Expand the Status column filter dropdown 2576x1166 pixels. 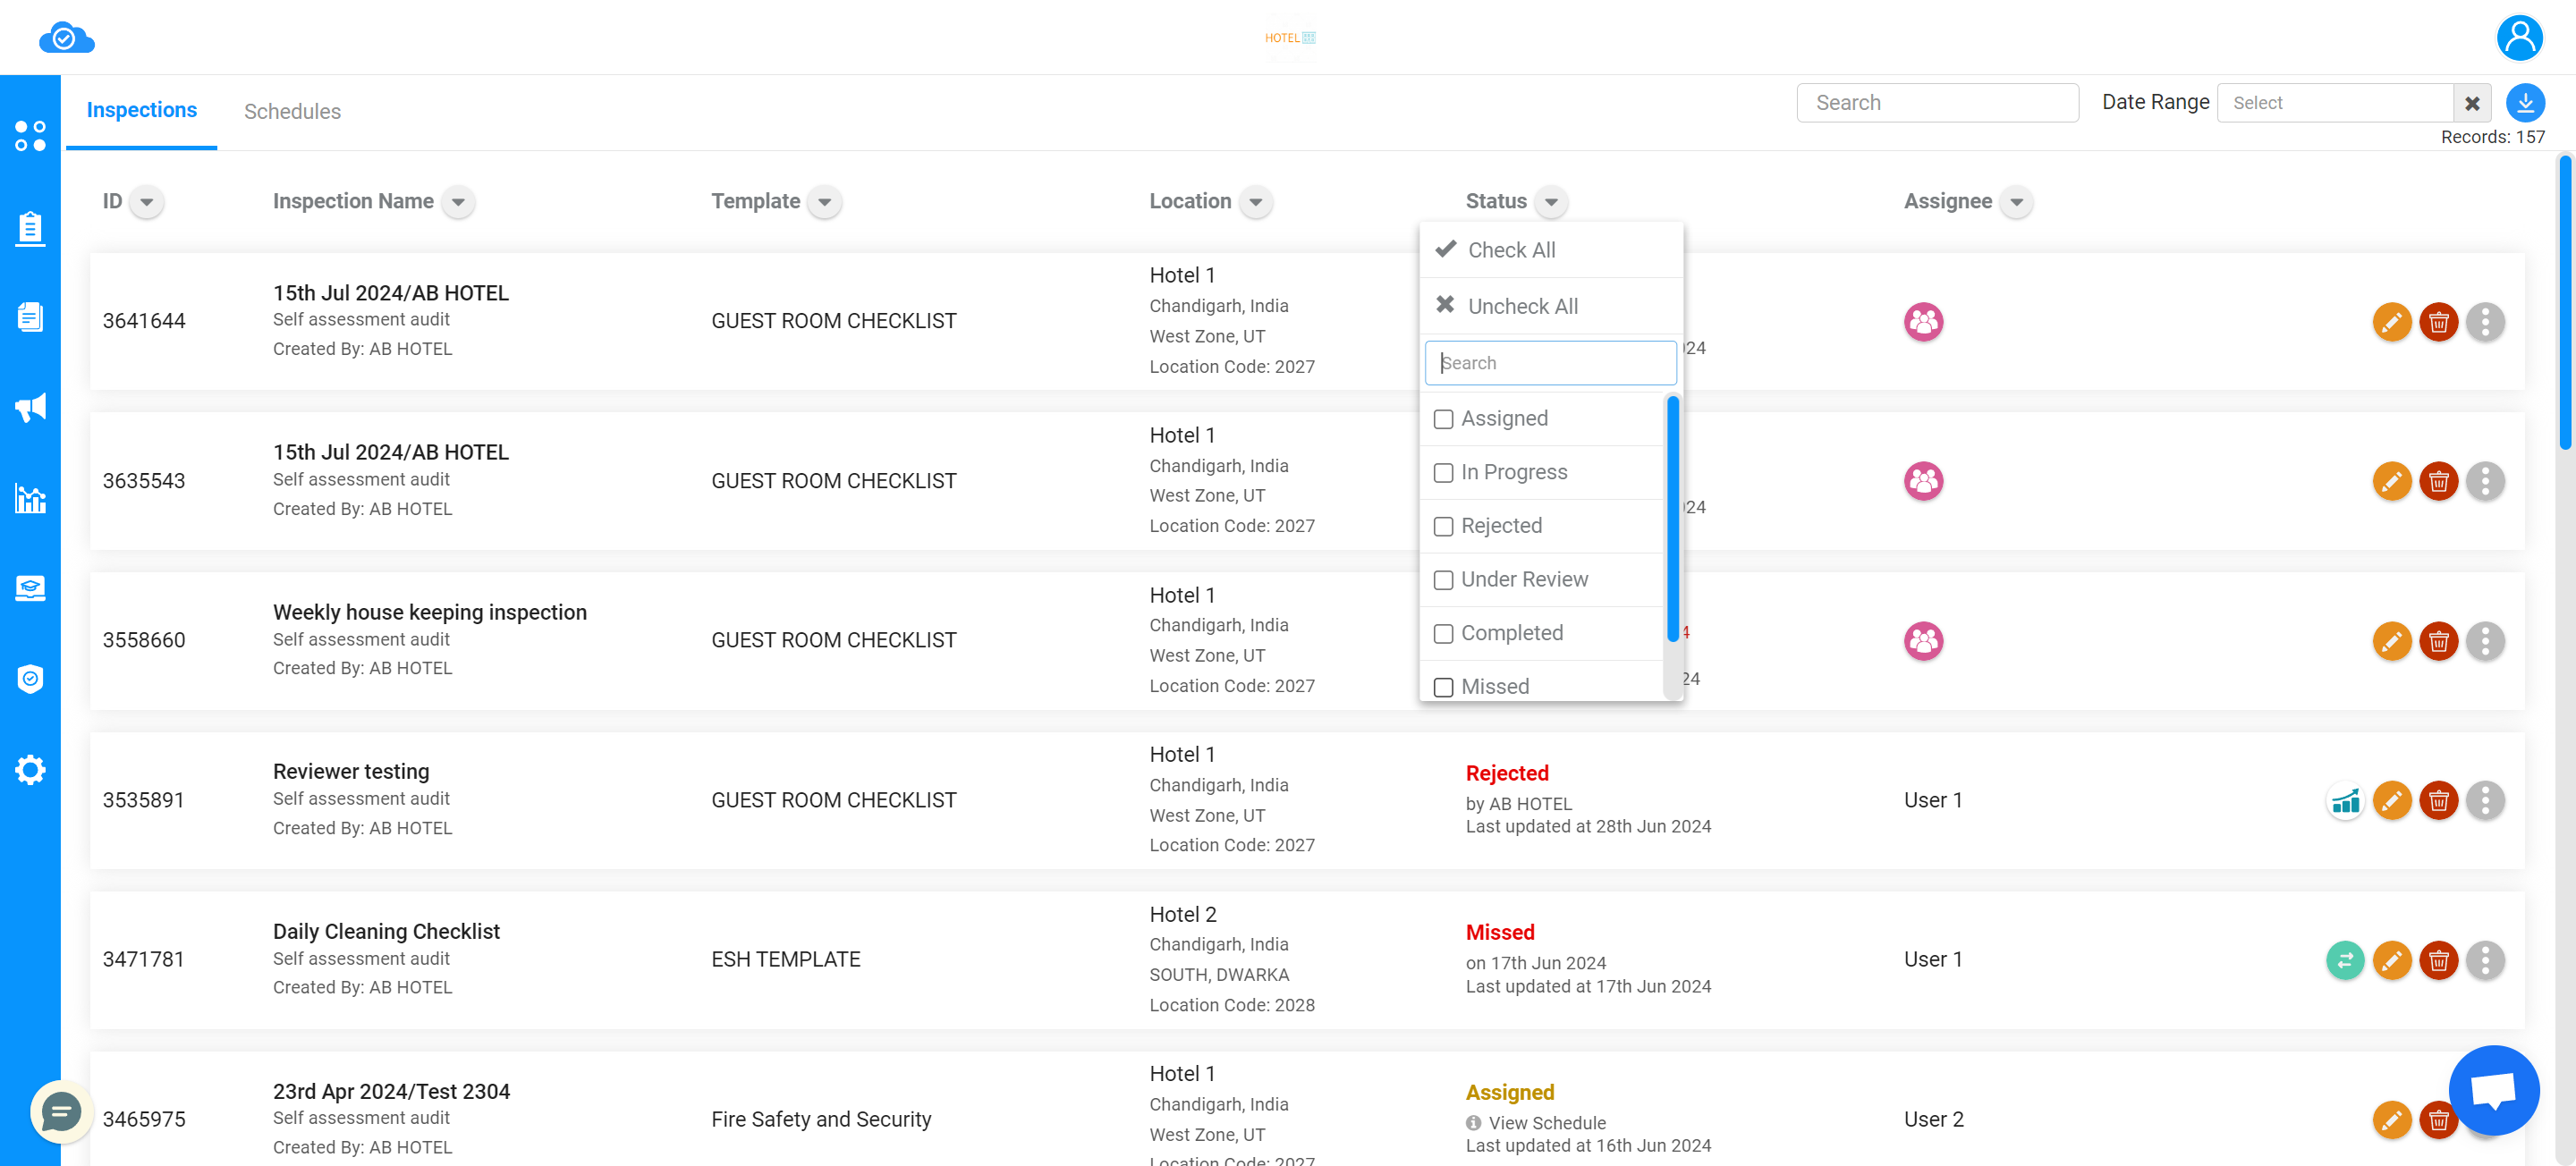coord(1551,200)
